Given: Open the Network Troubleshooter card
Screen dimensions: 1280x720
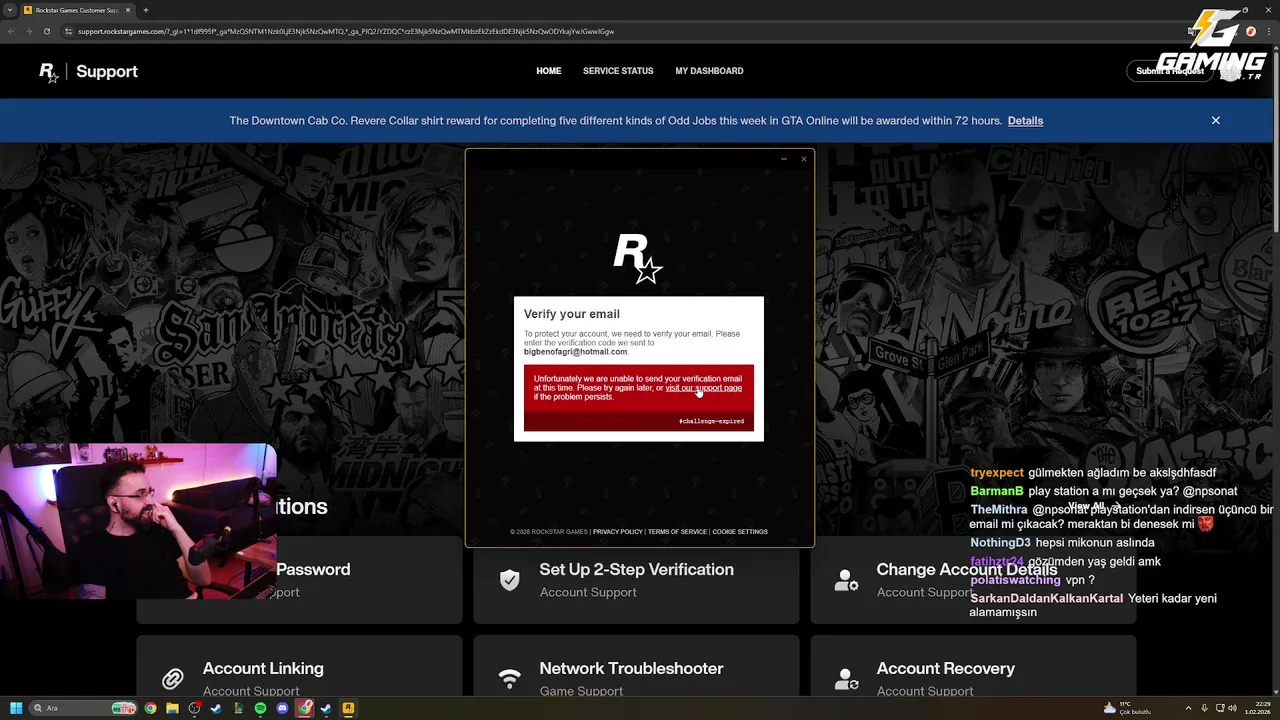Looking at the screenshot, I should [636, 667].
